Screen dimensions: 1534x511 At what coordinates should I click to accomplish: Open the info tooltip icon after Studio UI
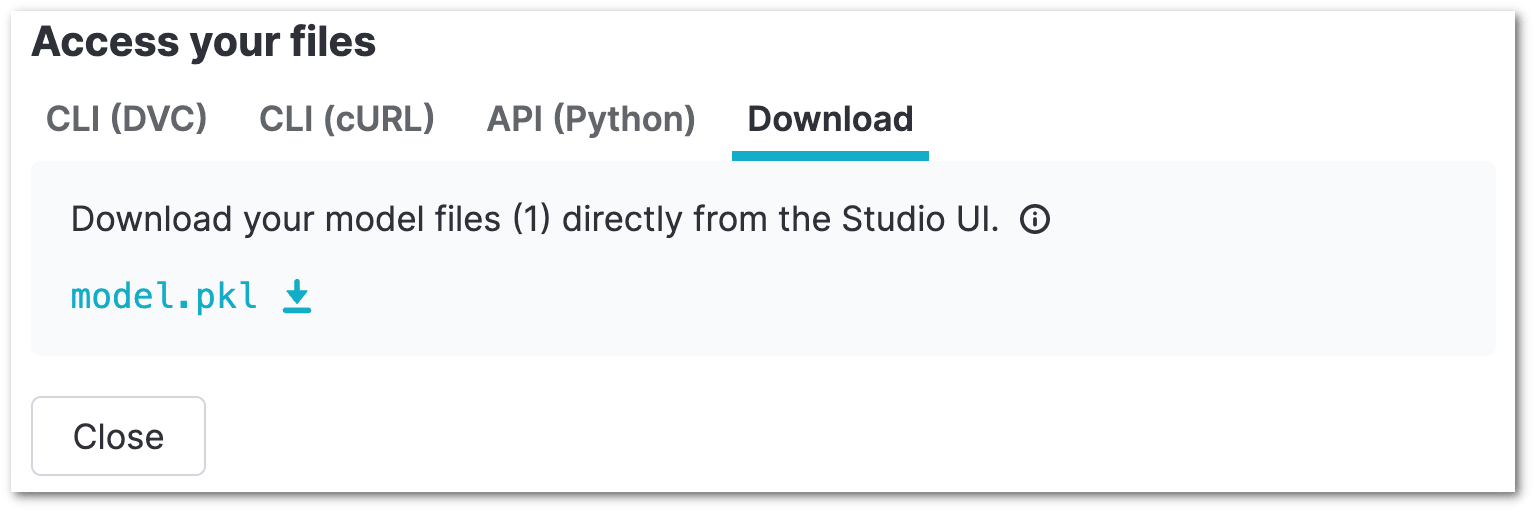pos(1035,219)
